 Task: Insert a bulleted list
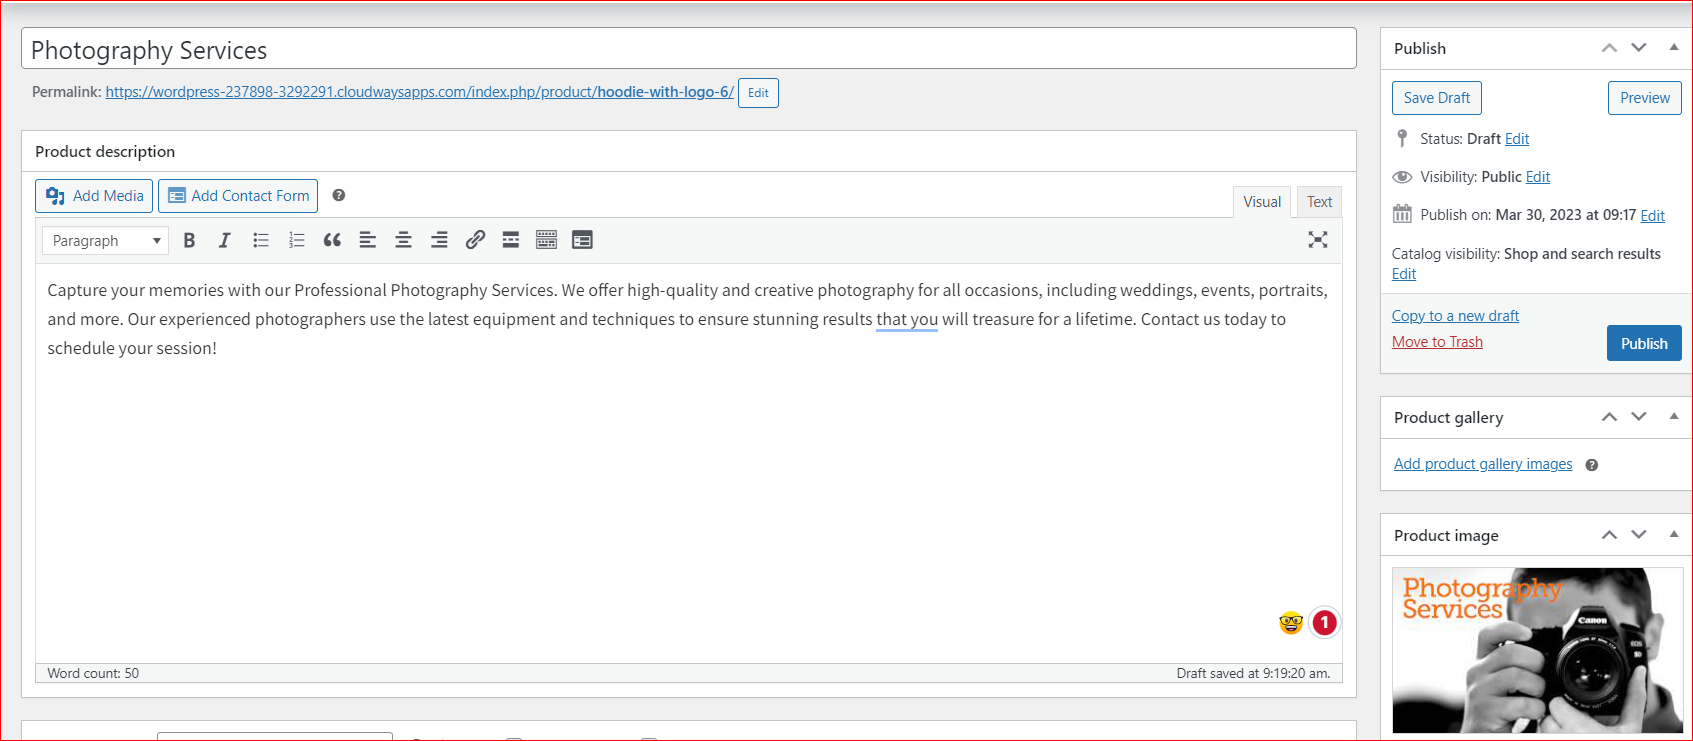tap(261, 240)
